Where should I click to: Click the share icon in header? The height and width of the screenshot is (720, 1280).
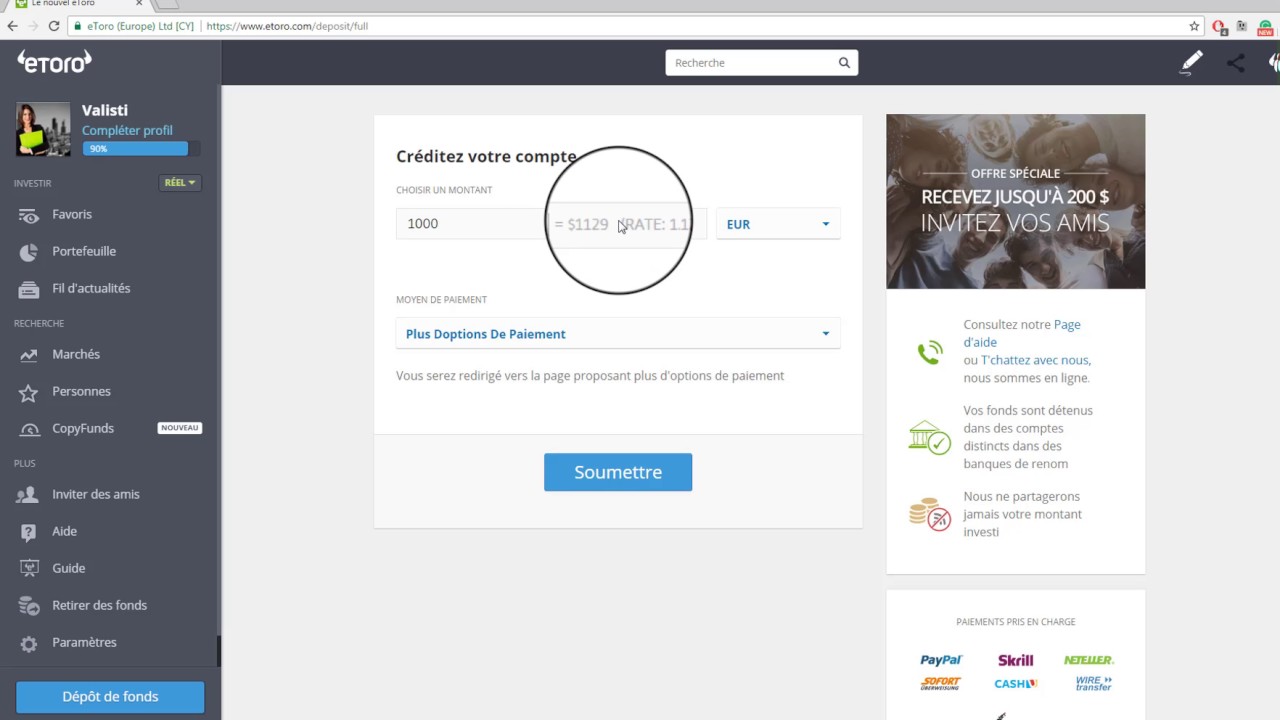pos(1236,63)
